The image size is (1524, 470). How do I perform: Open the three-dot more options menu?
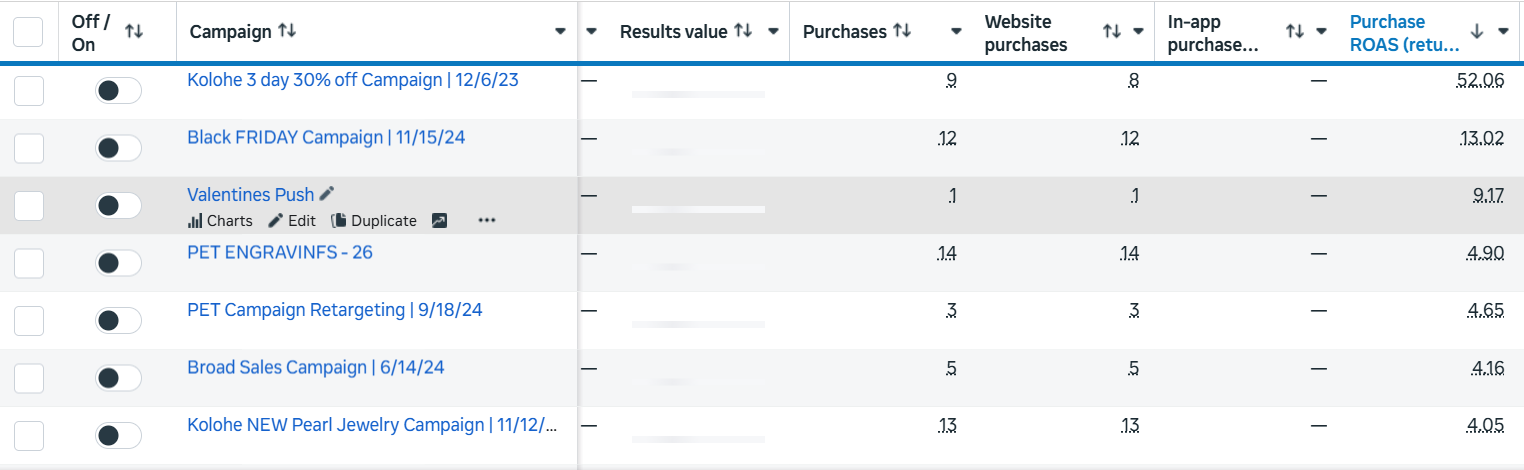pos(487,221)
